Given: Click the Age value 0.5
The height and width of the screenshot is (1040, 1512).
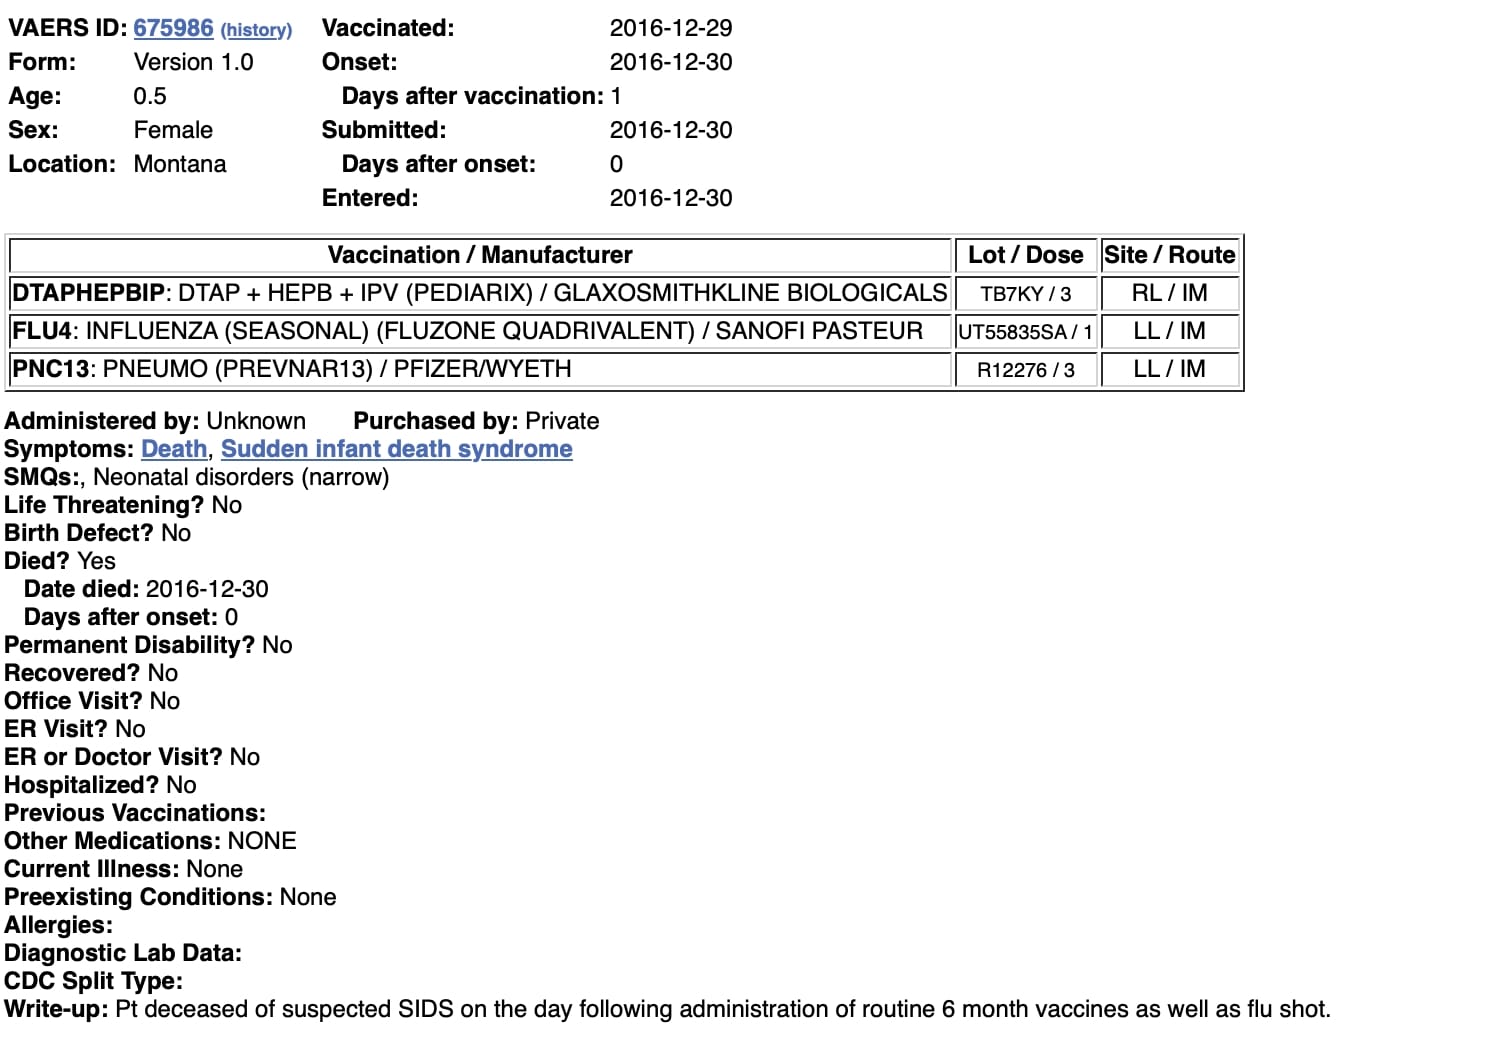Looking at the screenshot, I should point(150,96).
